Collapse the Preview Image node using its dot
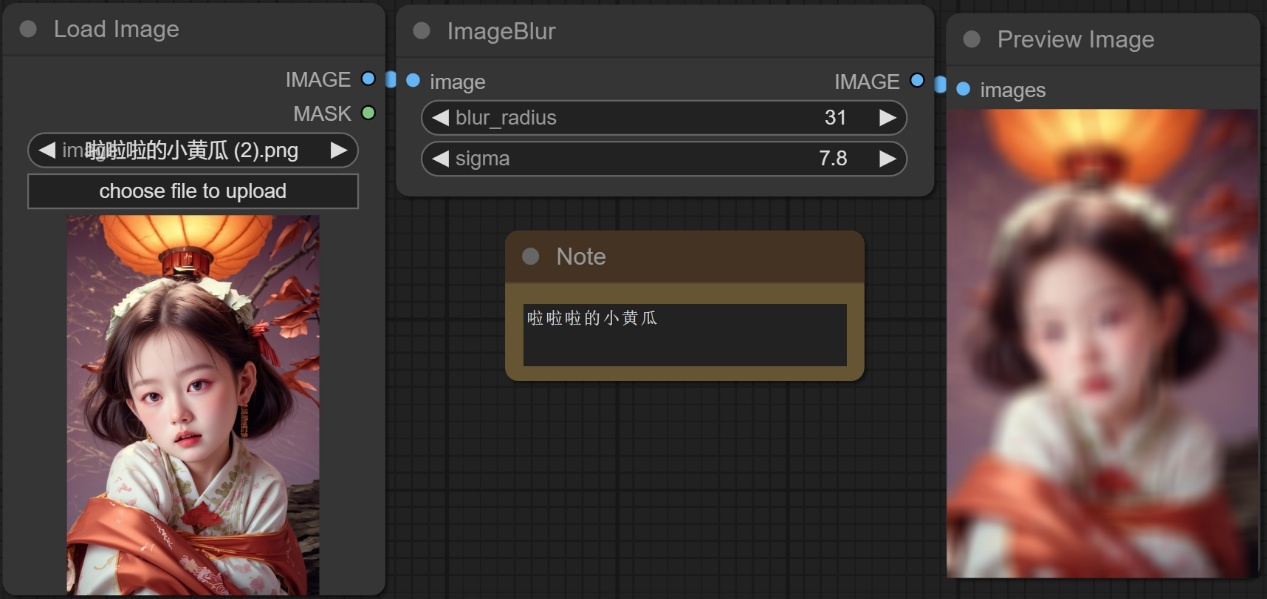This screenshot has height=599, width=1267. (x=971, y=39)
